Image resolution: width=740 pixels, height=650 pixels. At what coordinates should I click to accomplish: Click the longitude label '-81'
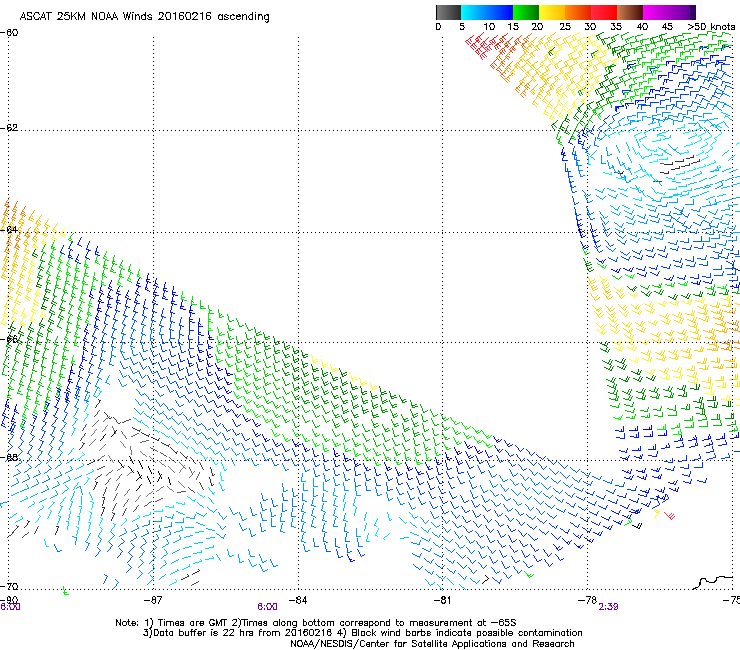tap(442, 600)
